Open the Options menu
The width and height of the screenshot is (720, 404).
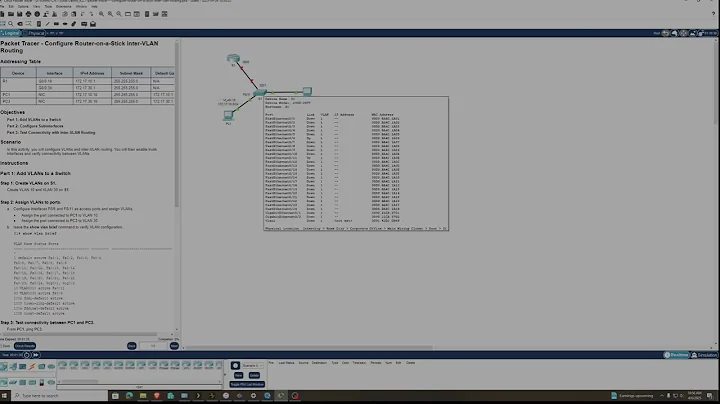tap(23, 7)
